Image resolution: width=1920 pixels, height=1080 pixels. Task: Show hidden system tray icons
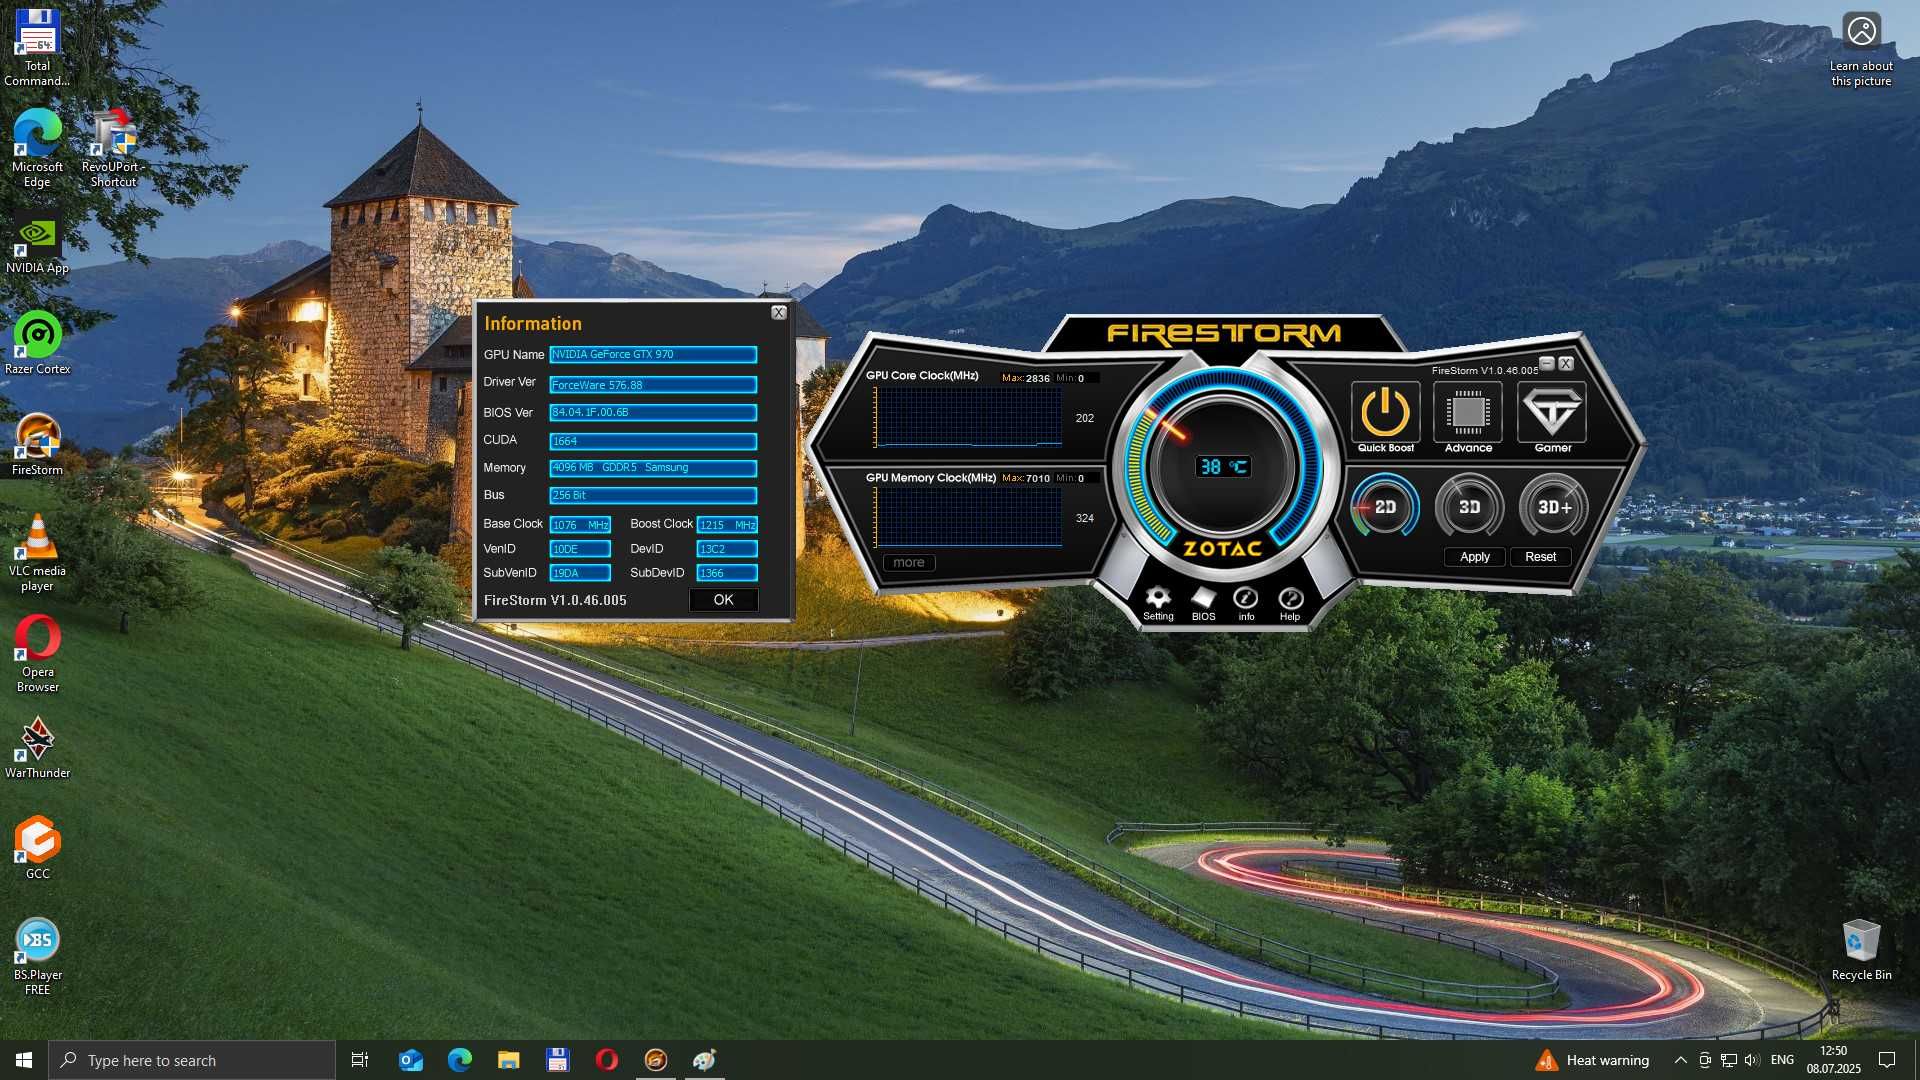1680,1060
